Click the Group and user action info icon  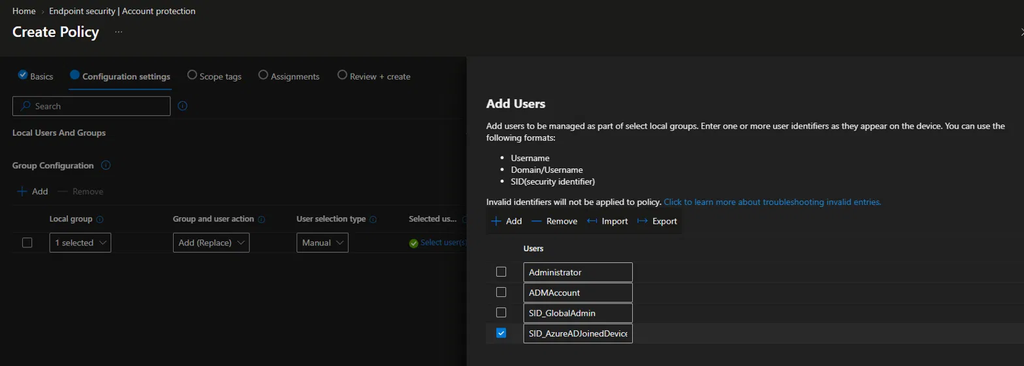click(x=261, y=220)
